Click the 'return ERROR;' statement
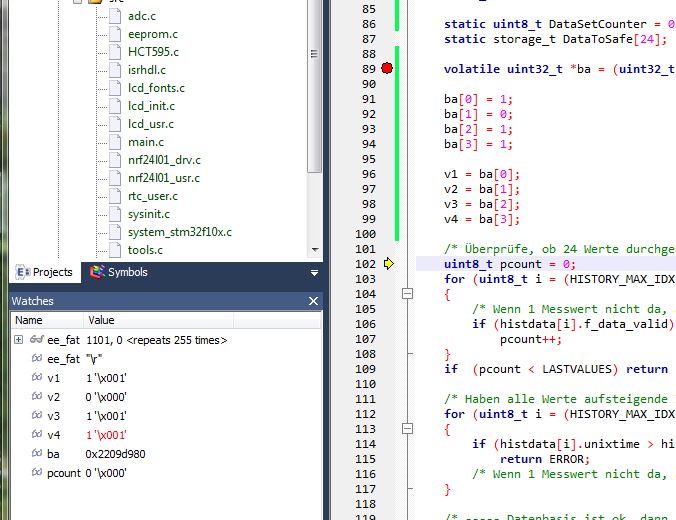676x520 pixels. coord(545,459)
